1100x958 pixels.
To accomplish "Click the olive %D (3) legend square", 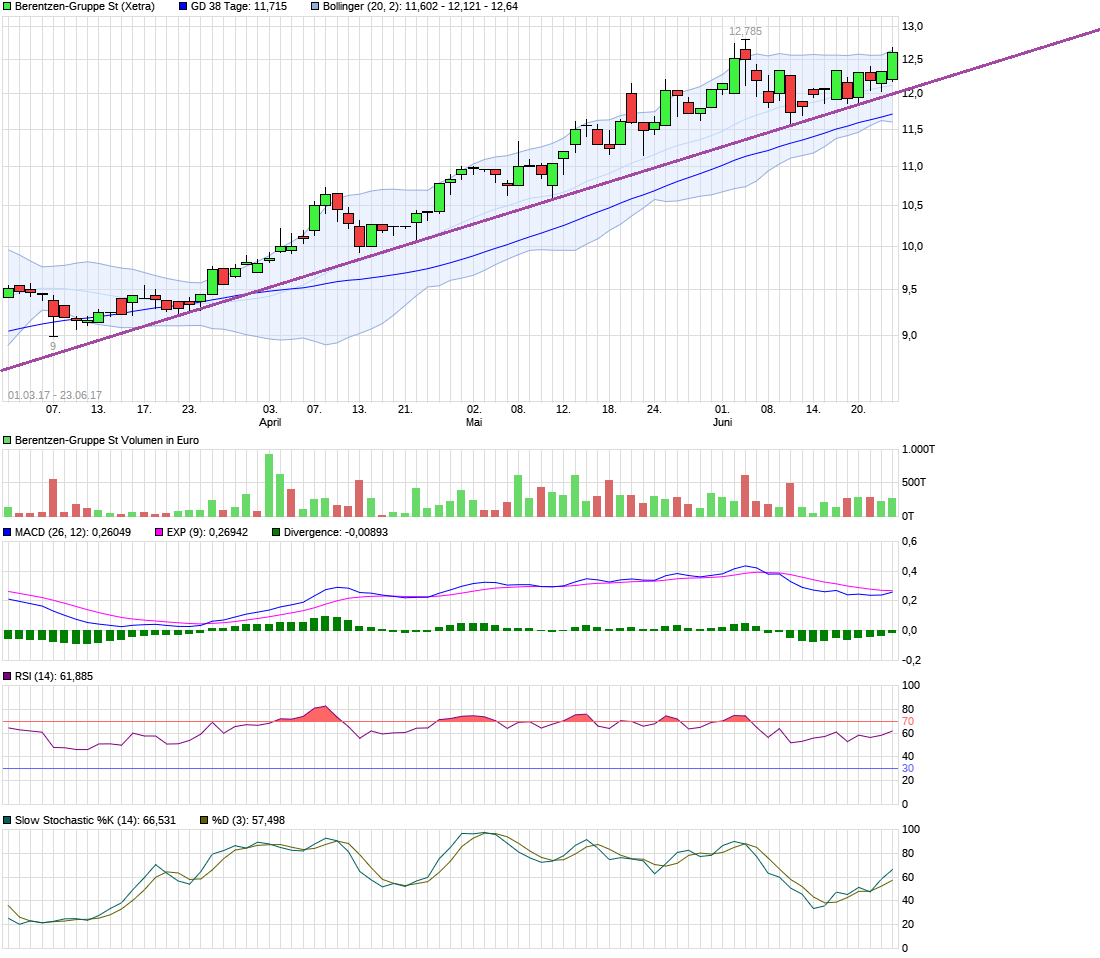I will coord(204,820).
